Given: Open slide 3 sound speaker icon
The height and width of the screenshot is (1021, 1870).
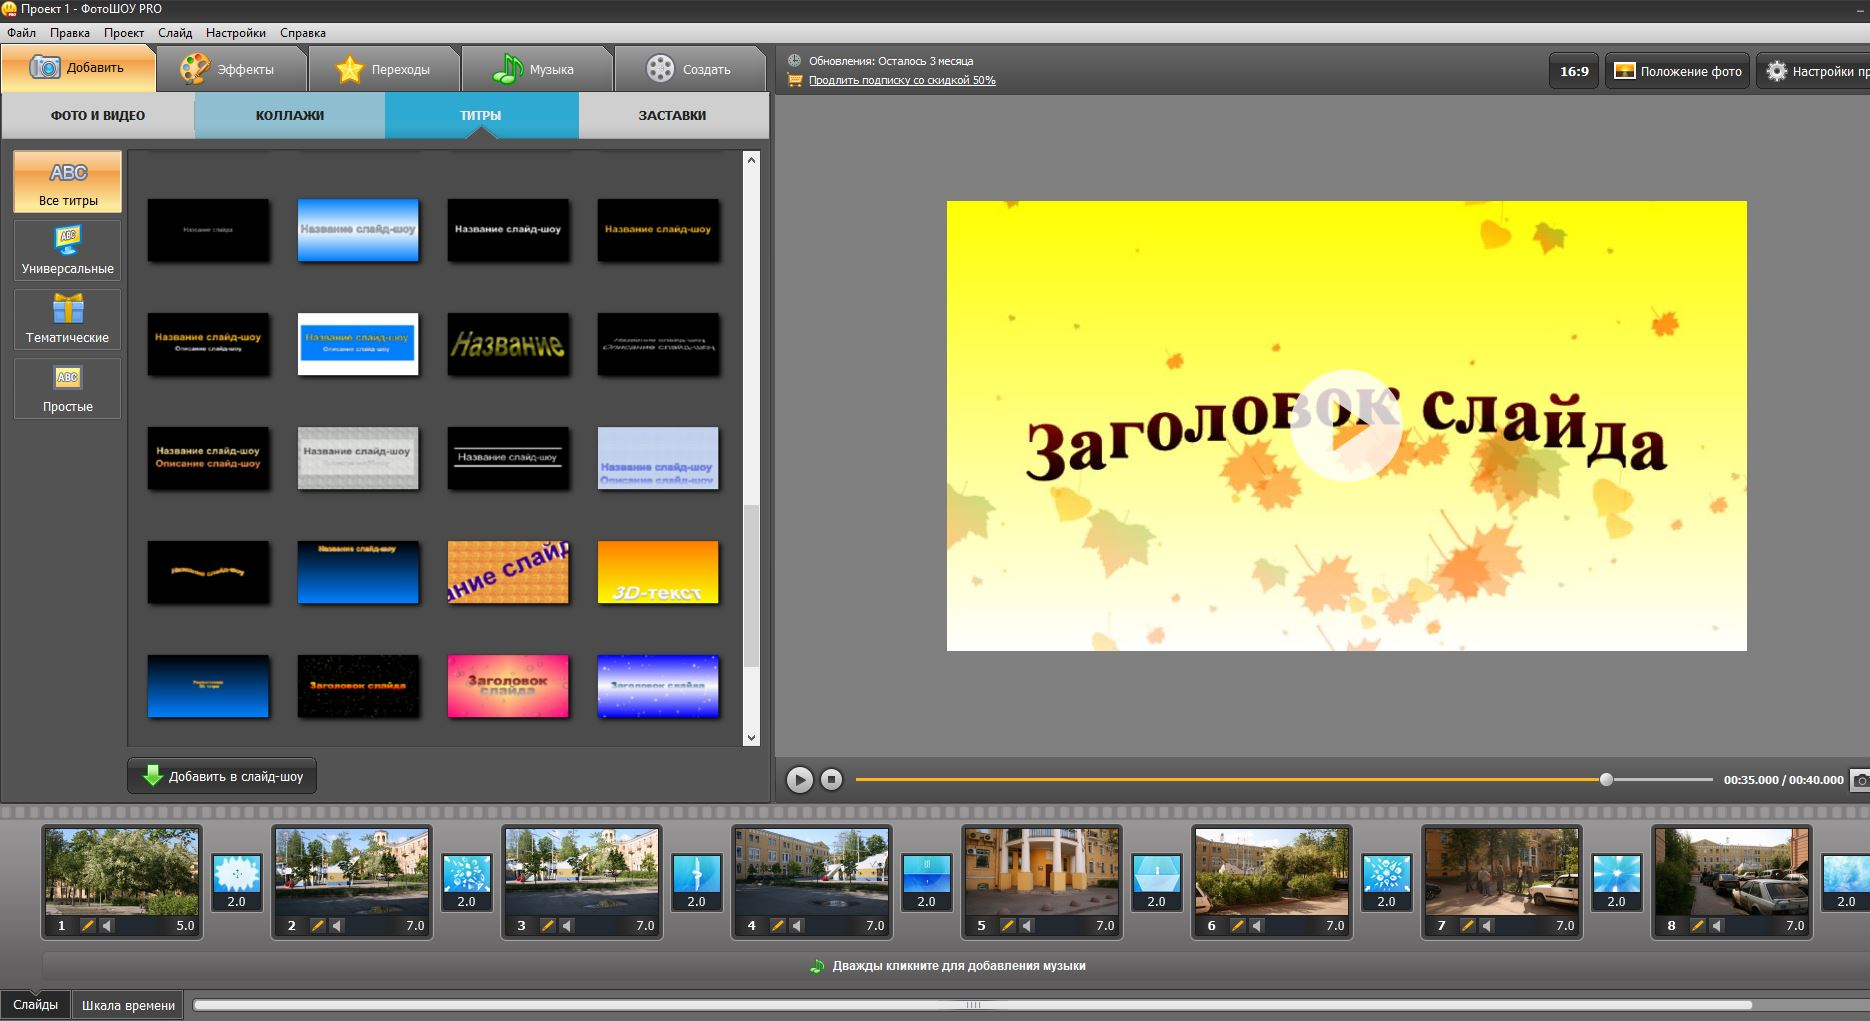Looking at the screenshot, I should (567, 925).
